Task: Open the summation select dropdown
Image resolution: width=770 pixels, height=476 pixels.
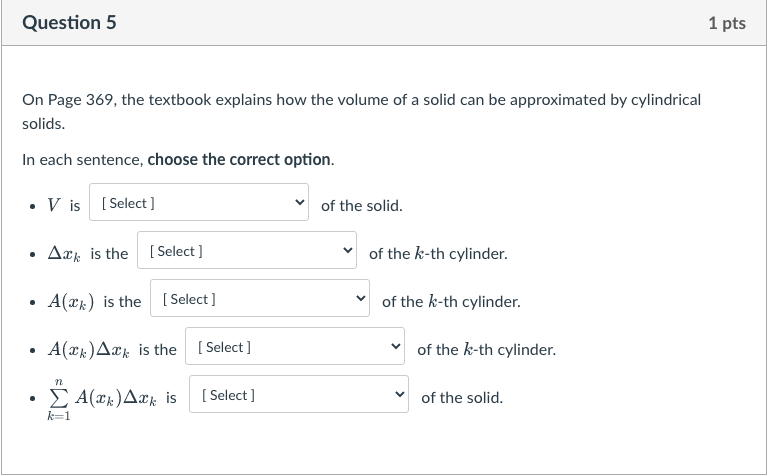Action: [298, 396]
